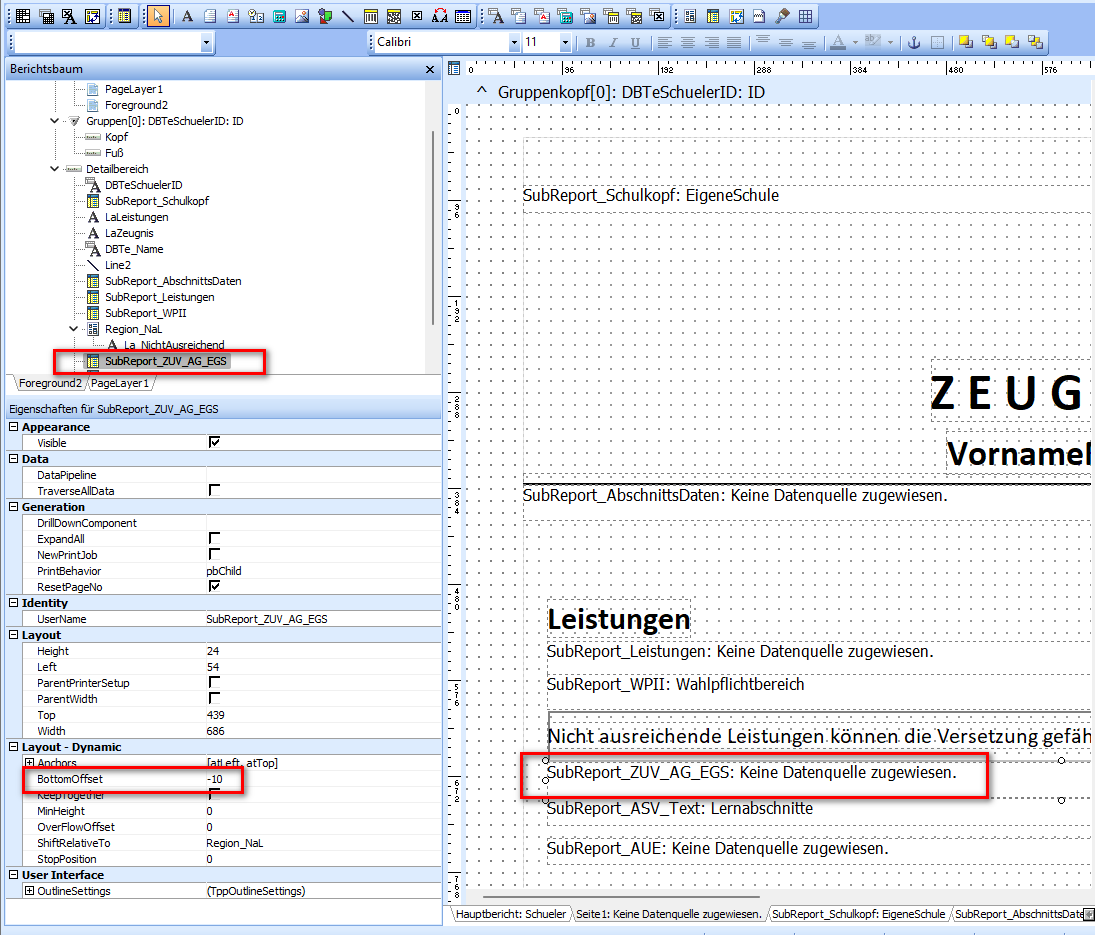Pick the DBCheckBox data-aware tool
1095x935 pixels.
(x=657, y=16)
